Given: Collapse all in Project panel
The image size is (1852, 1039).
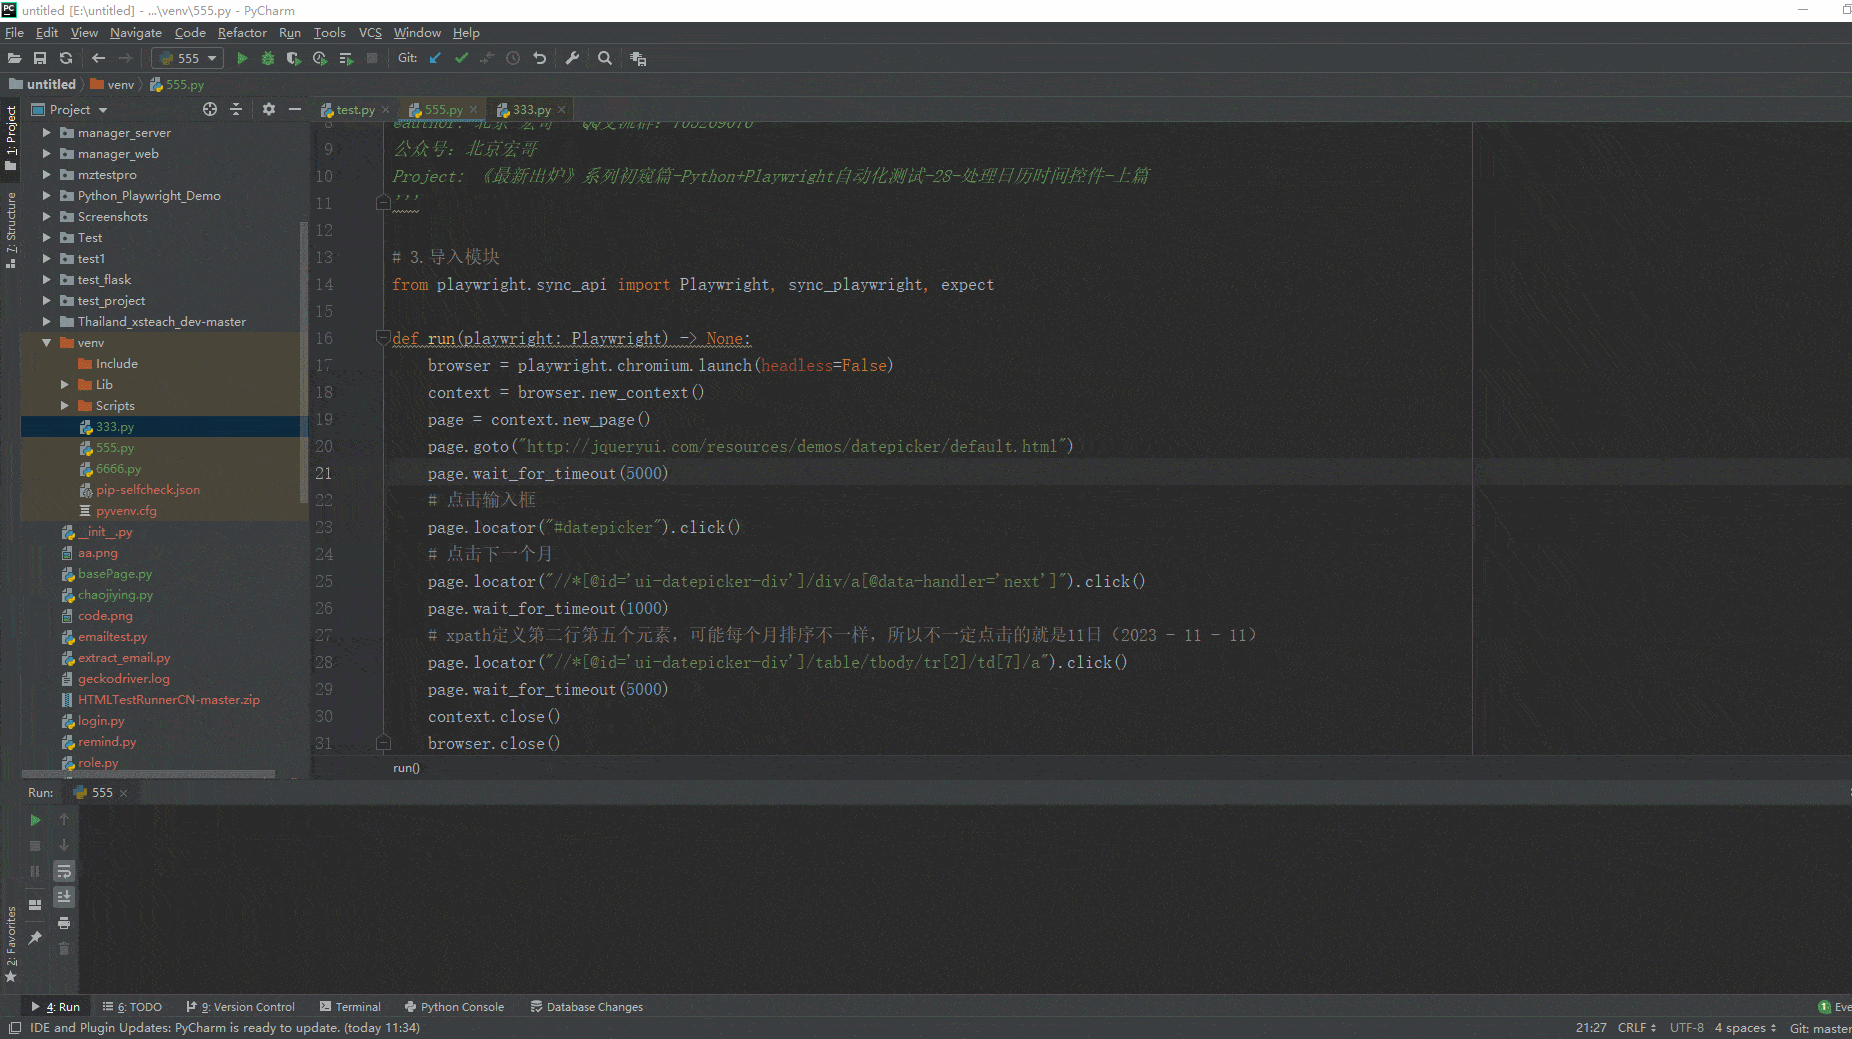Looking at the screenshot, I should (236, 109).
